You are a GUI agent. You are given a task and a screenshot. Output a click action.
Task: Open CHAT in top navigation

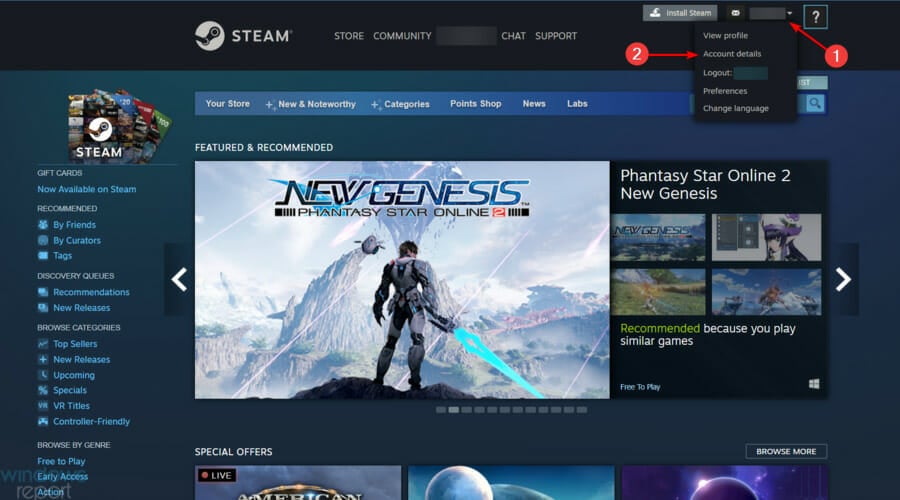(x=513, y=36)
